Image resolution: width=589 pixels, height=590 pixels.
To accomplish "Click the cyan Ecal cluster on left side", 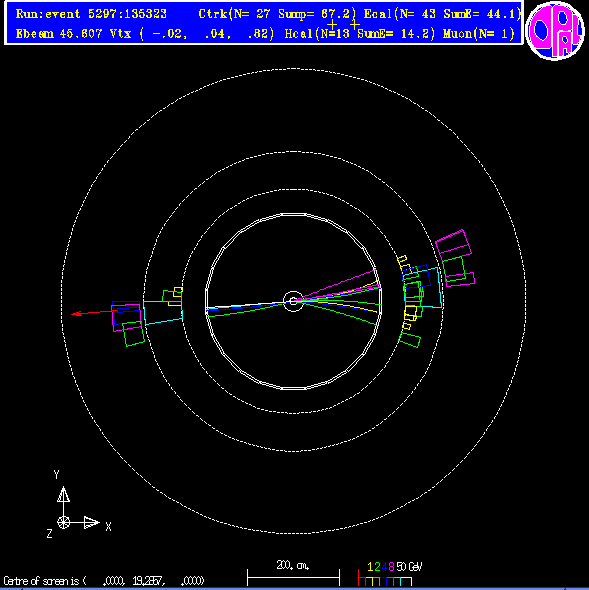I will [163, 312].
